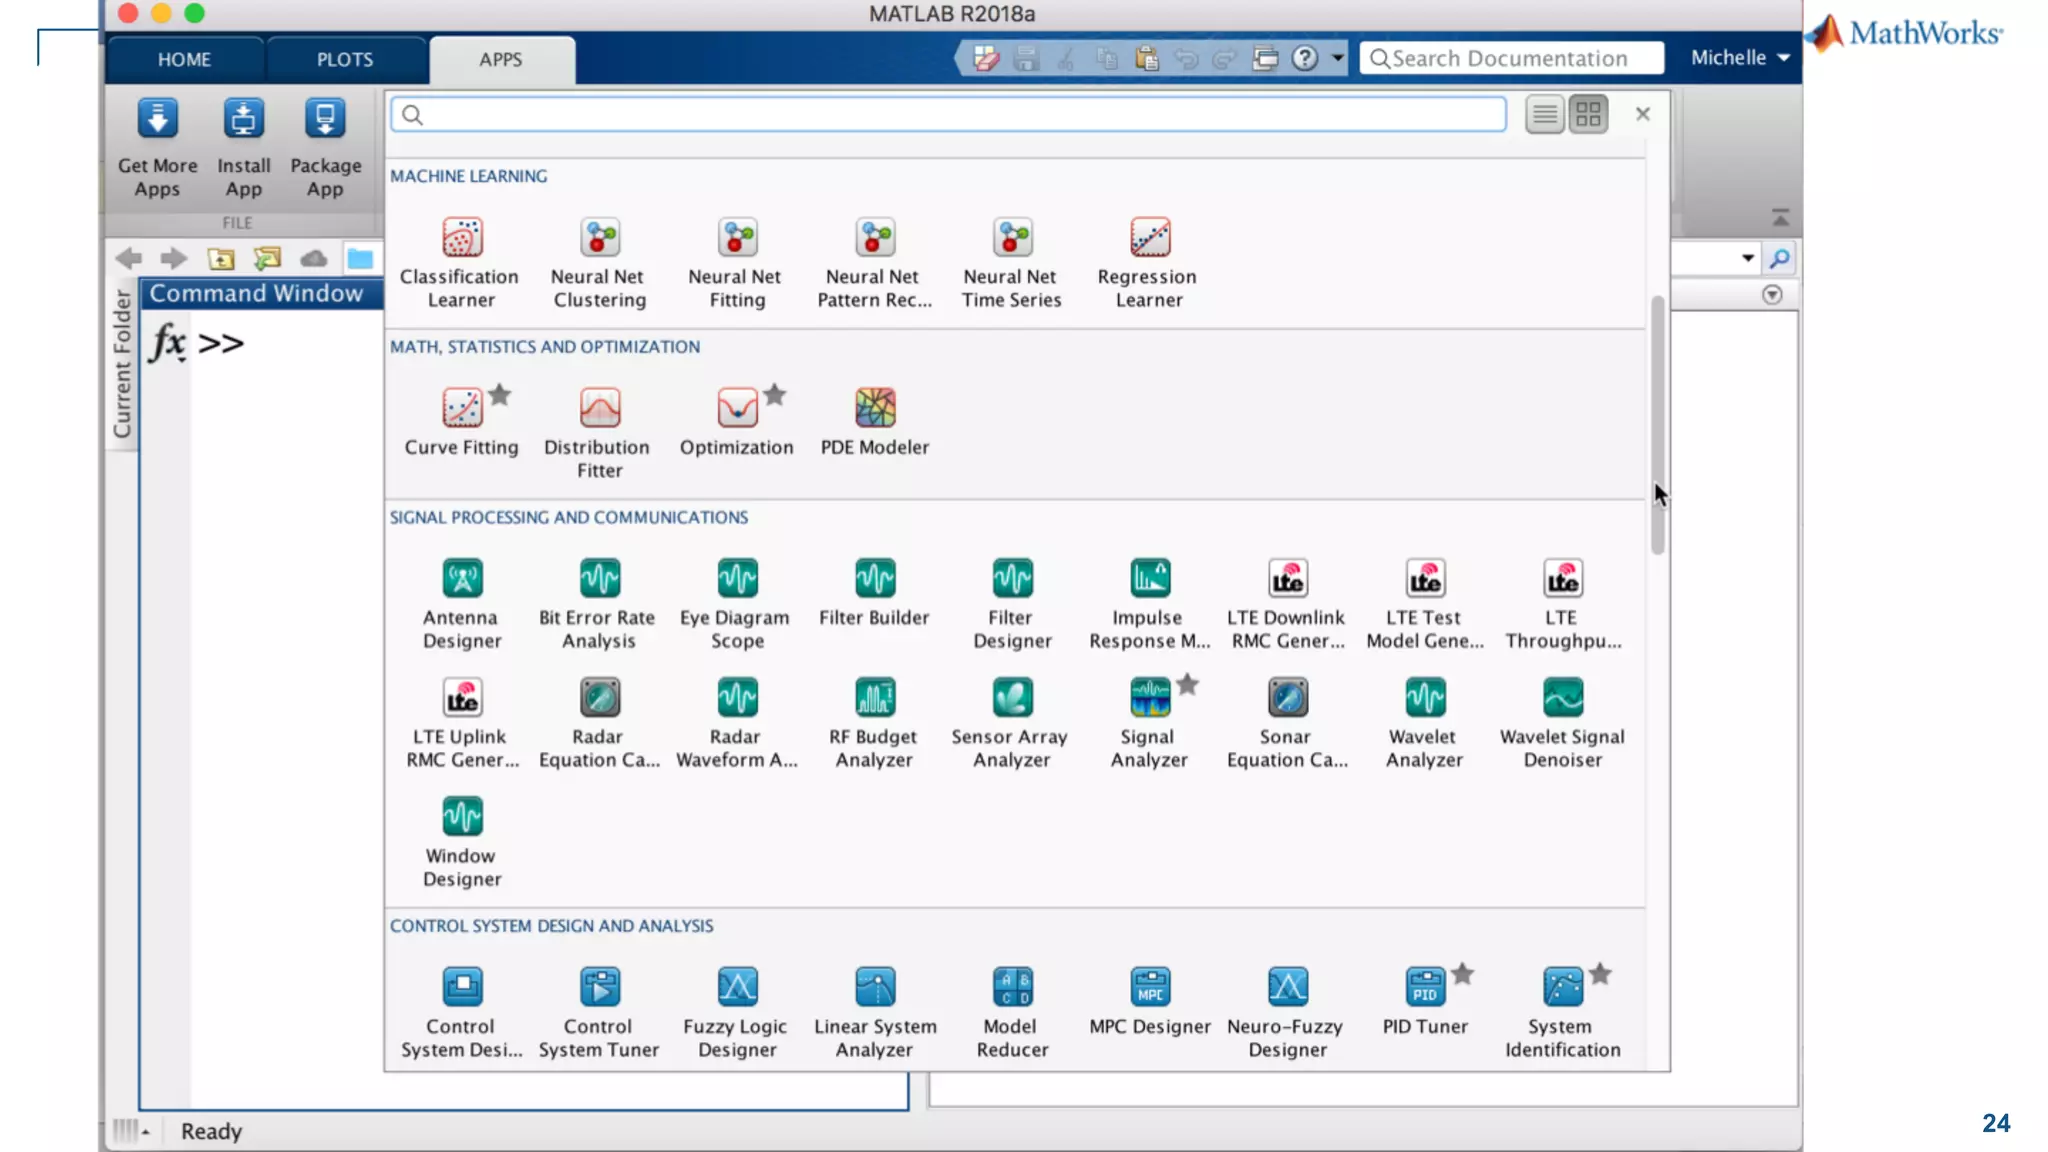Launch the PDE Modeler app
Viewport: 2048px width, 1152px height.
(875, 421)
